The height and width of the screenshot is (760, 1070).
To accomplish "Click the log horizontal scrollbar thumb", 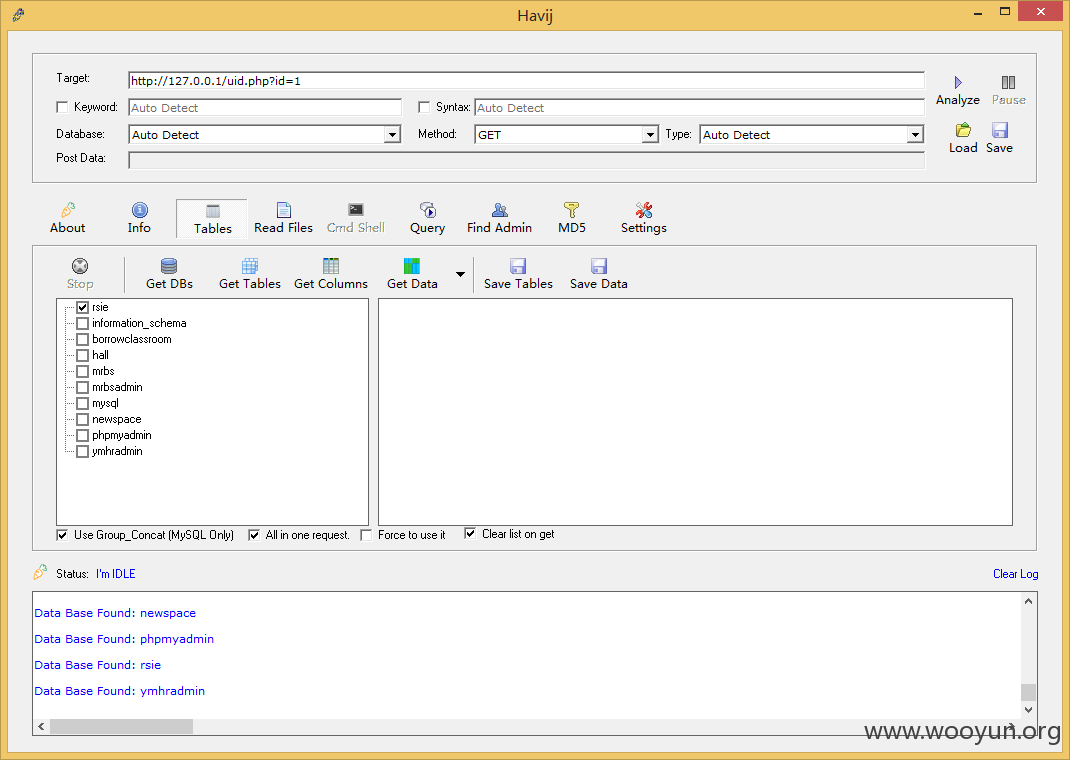I will pyautogui.click(x=121, y=727).
